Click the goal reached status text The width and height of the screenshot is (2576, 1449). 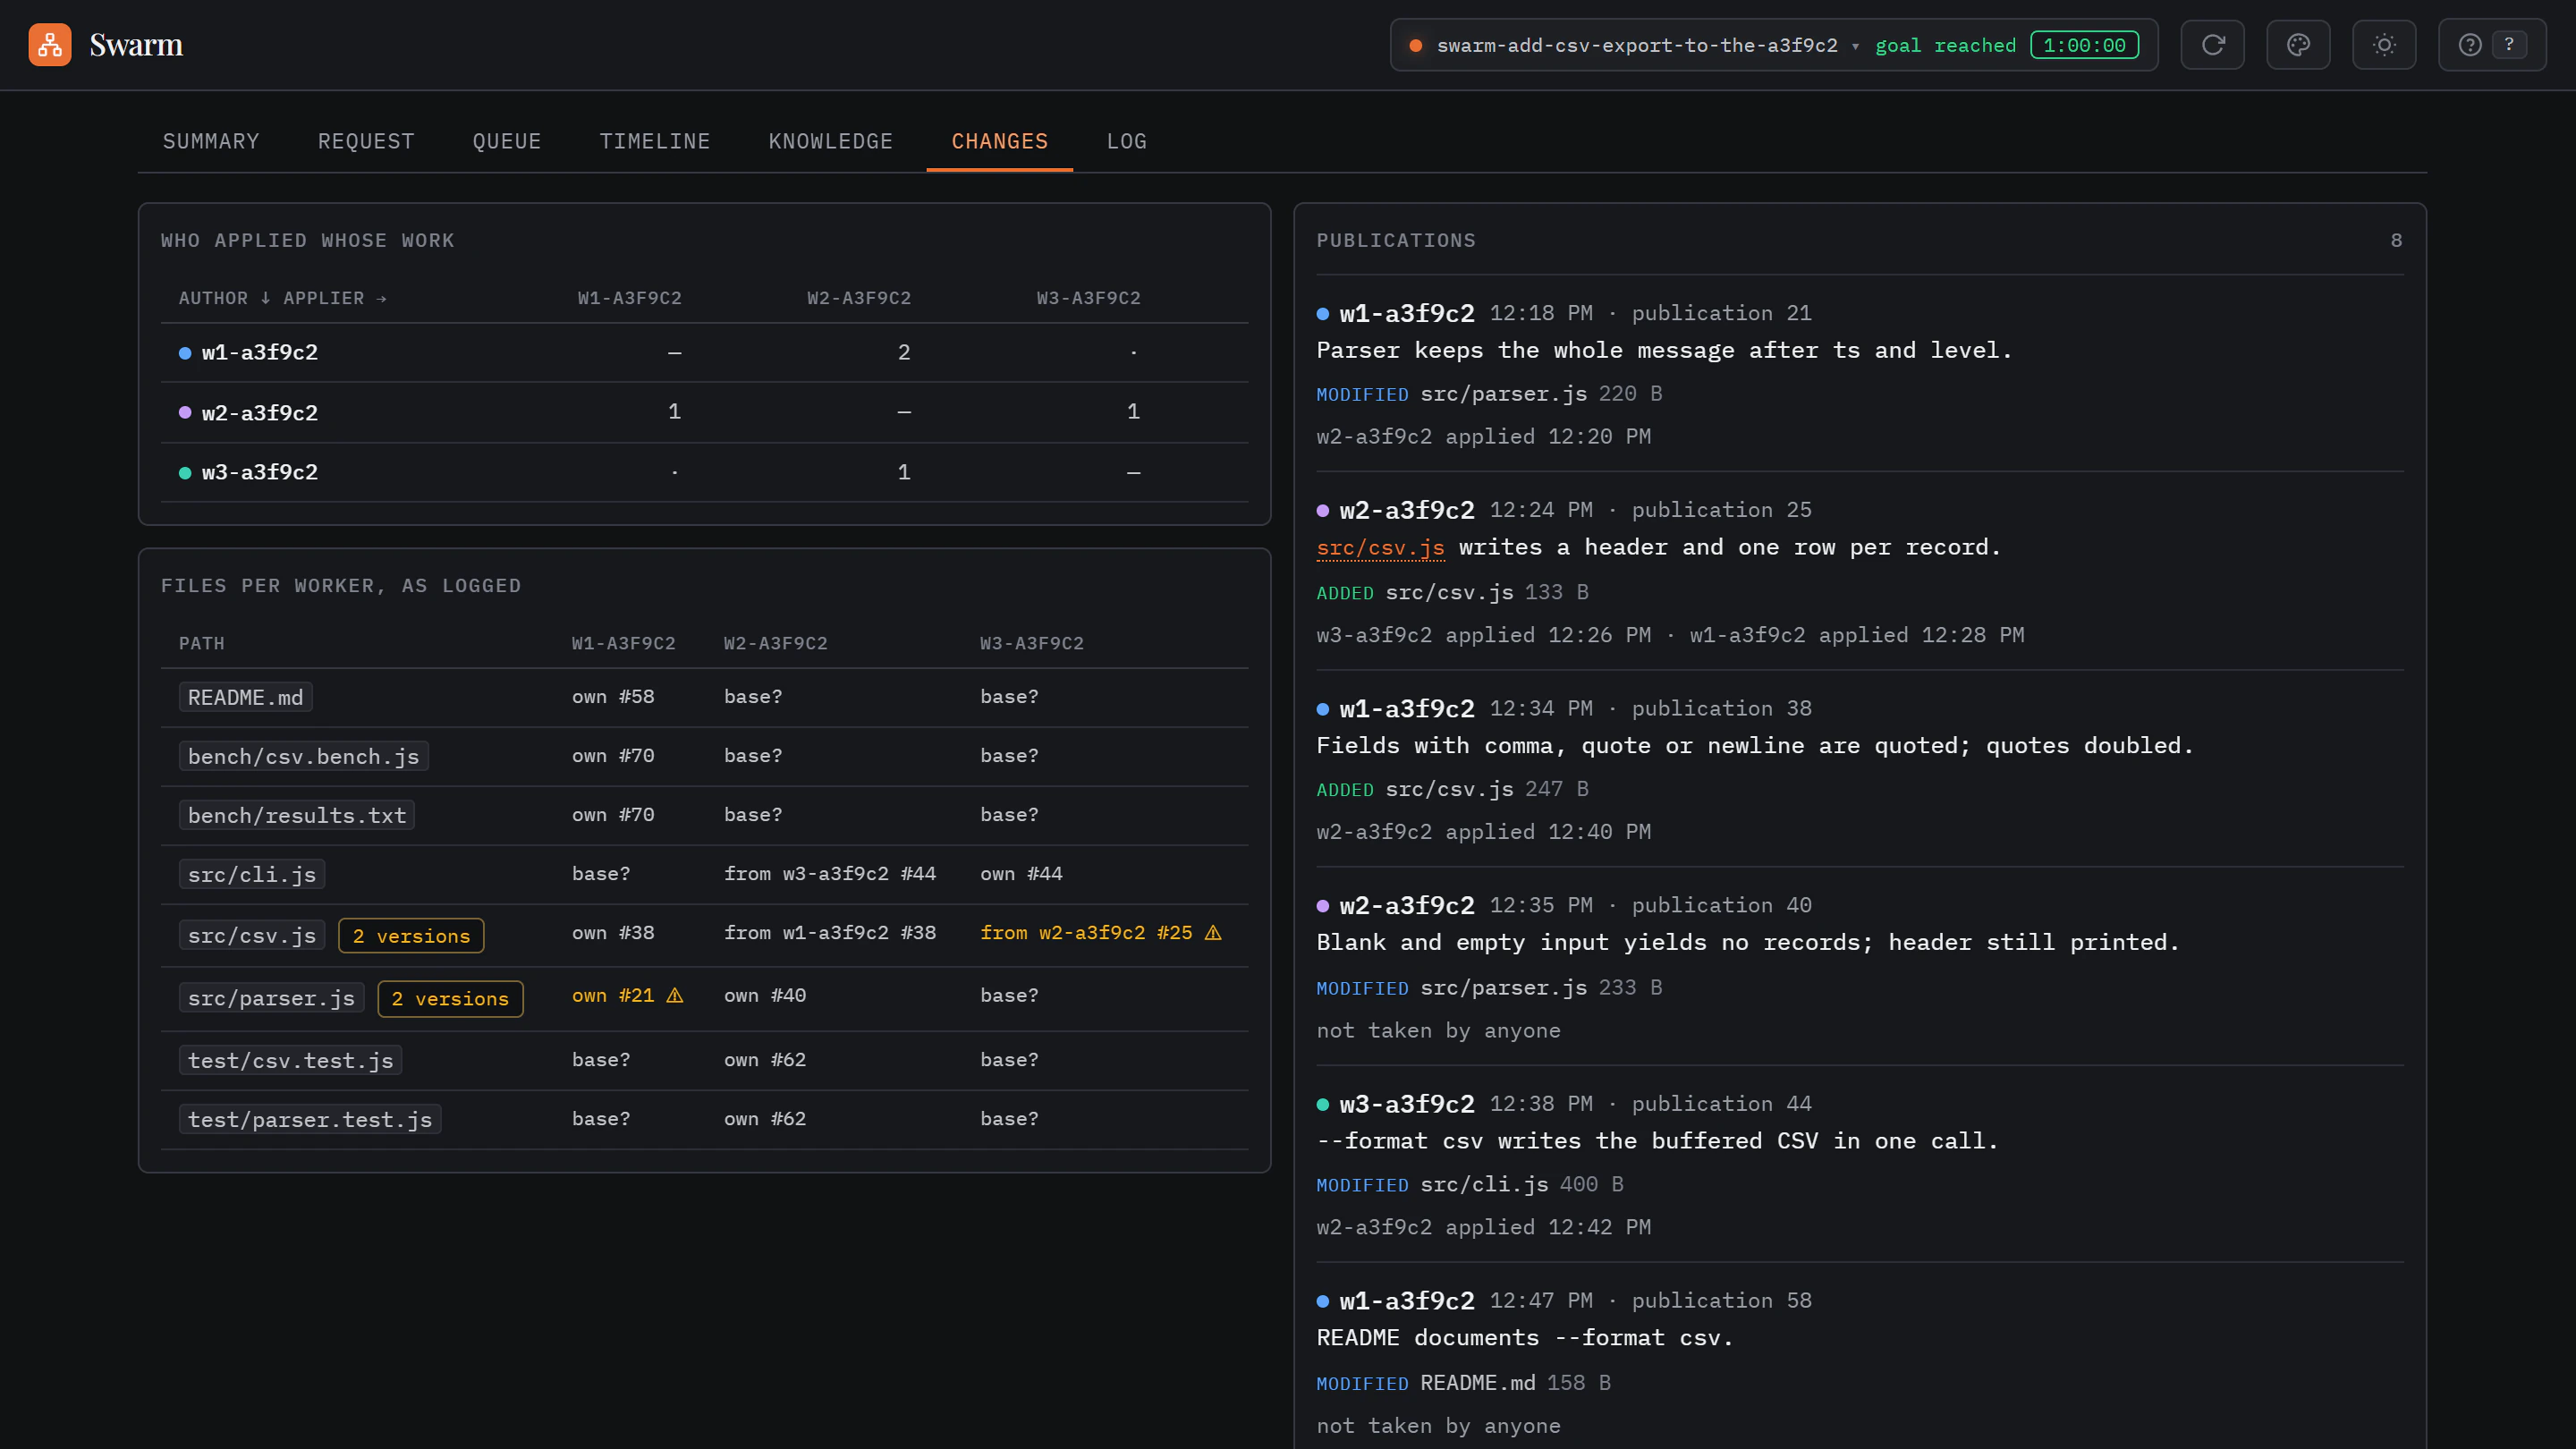[1946, 46]
